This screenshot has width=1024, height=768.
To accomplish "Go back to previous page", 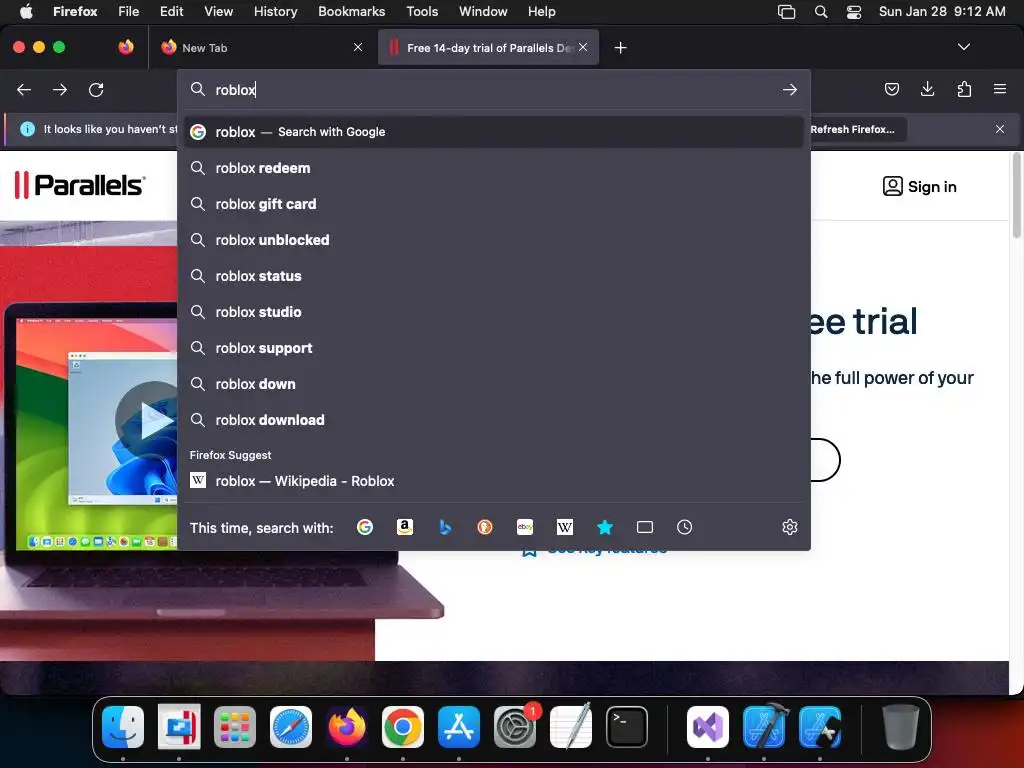I will tap(24, 89).
